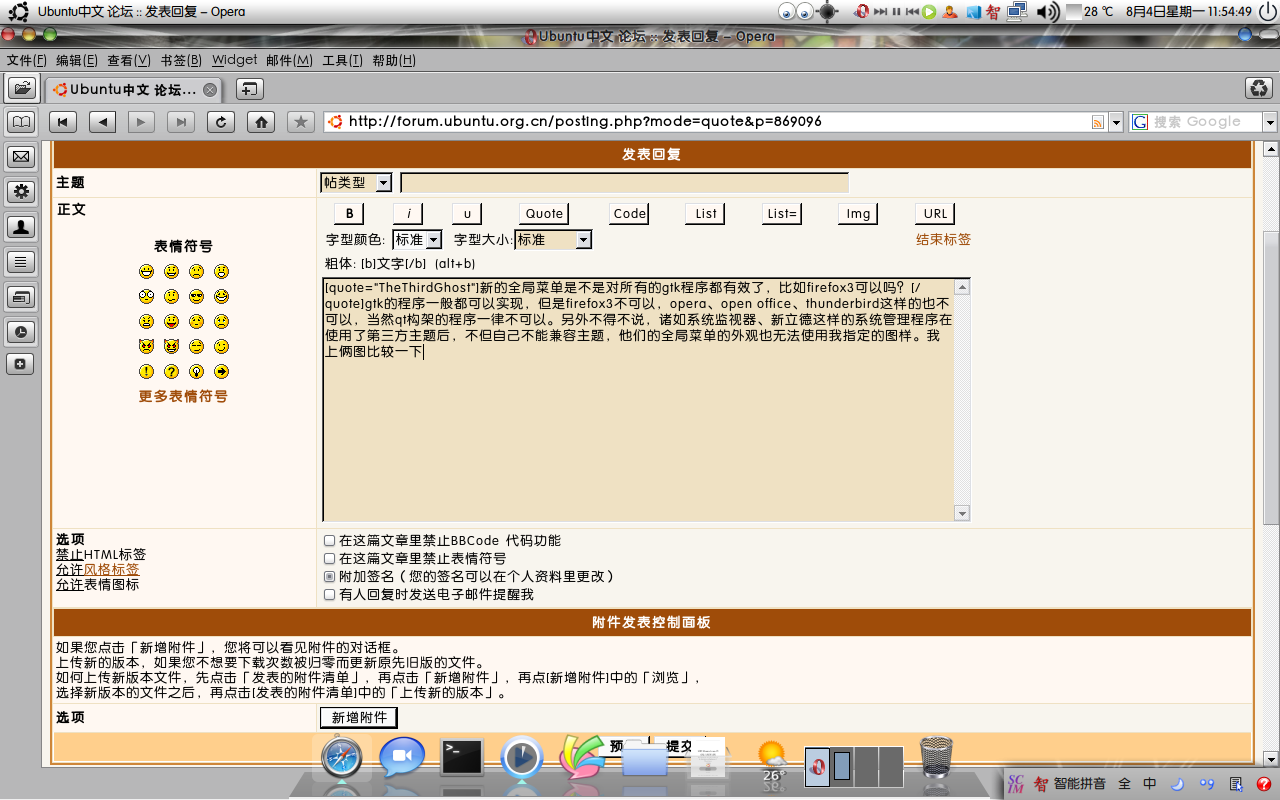Click the volume speaker icon in top panel
The width and height of the screenshot is (1280, 800).
tap(1047, 12)
